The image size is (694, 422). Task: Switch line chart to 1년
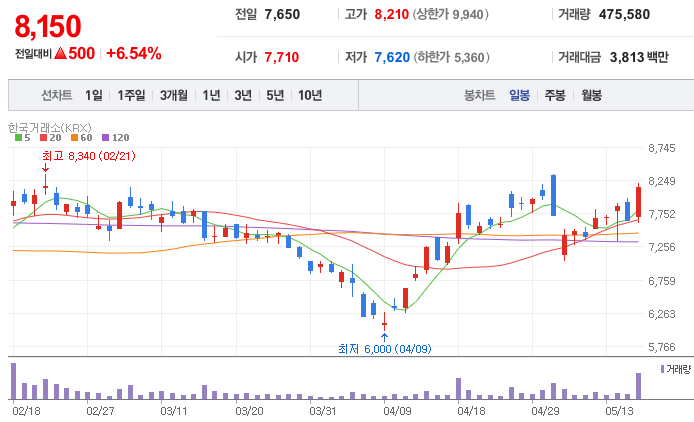click(211, 95)
